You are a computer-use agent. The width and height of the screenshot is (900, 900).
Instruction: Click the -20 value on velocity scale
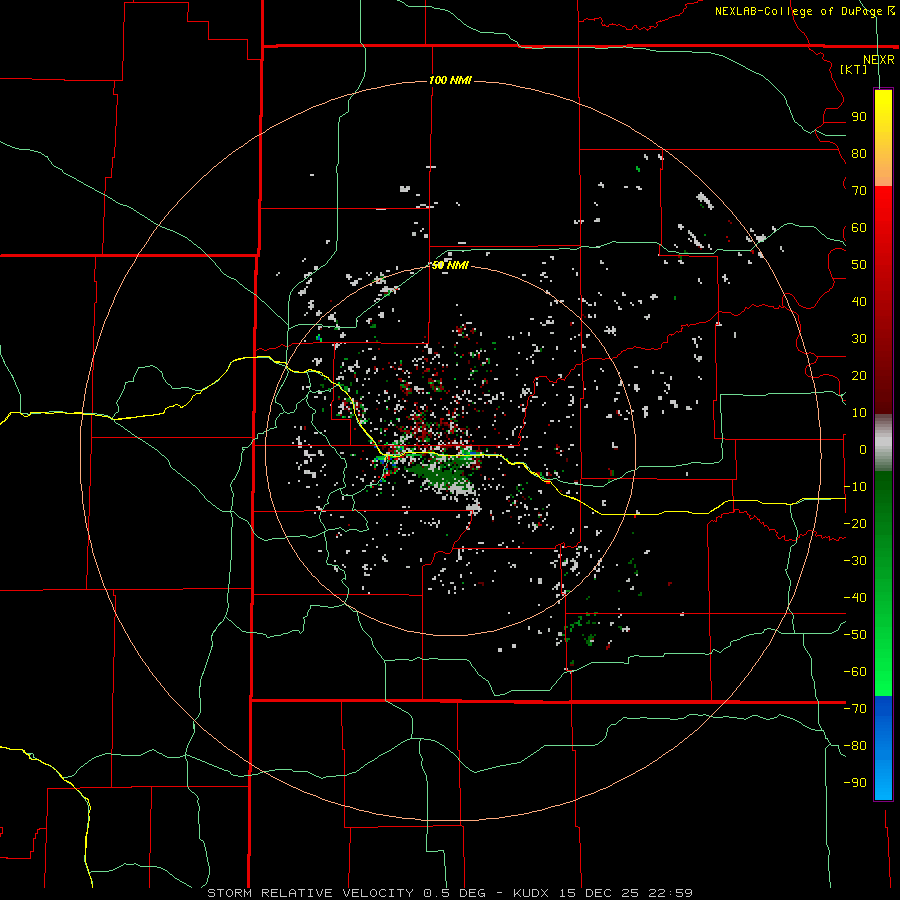[x=855, y=524]
